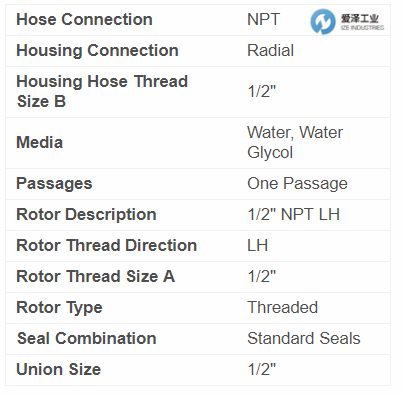
Task: Select the LH thread direction value
Action: point(258,245)
